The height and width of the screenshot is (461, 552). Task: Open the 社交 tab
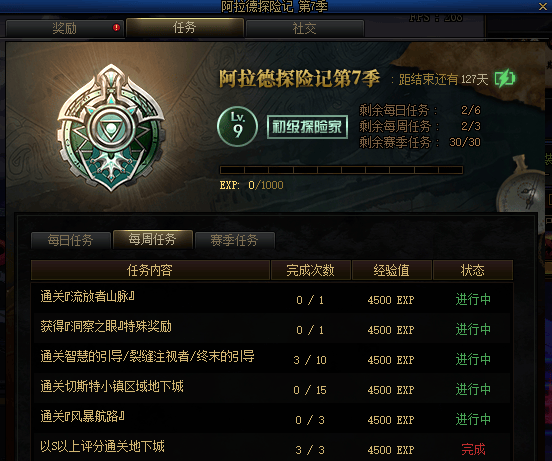pos(305,28)
